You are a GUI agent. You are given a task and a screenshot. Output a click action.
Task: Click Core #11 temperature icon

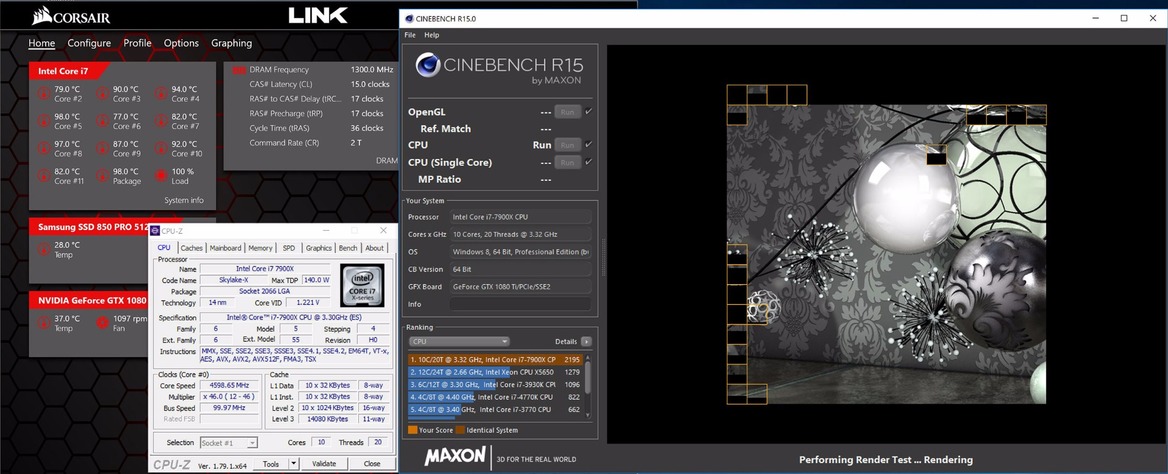pyautogui.click(x=44, y=176)
